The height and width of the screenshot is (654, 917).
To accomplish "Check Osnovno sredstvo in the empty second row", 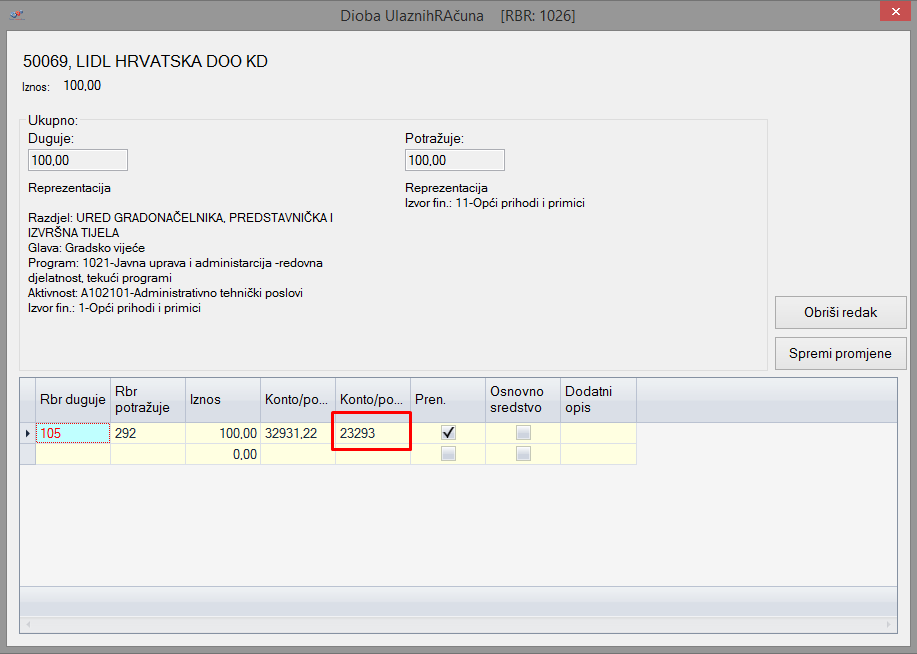I will (523, 454).
